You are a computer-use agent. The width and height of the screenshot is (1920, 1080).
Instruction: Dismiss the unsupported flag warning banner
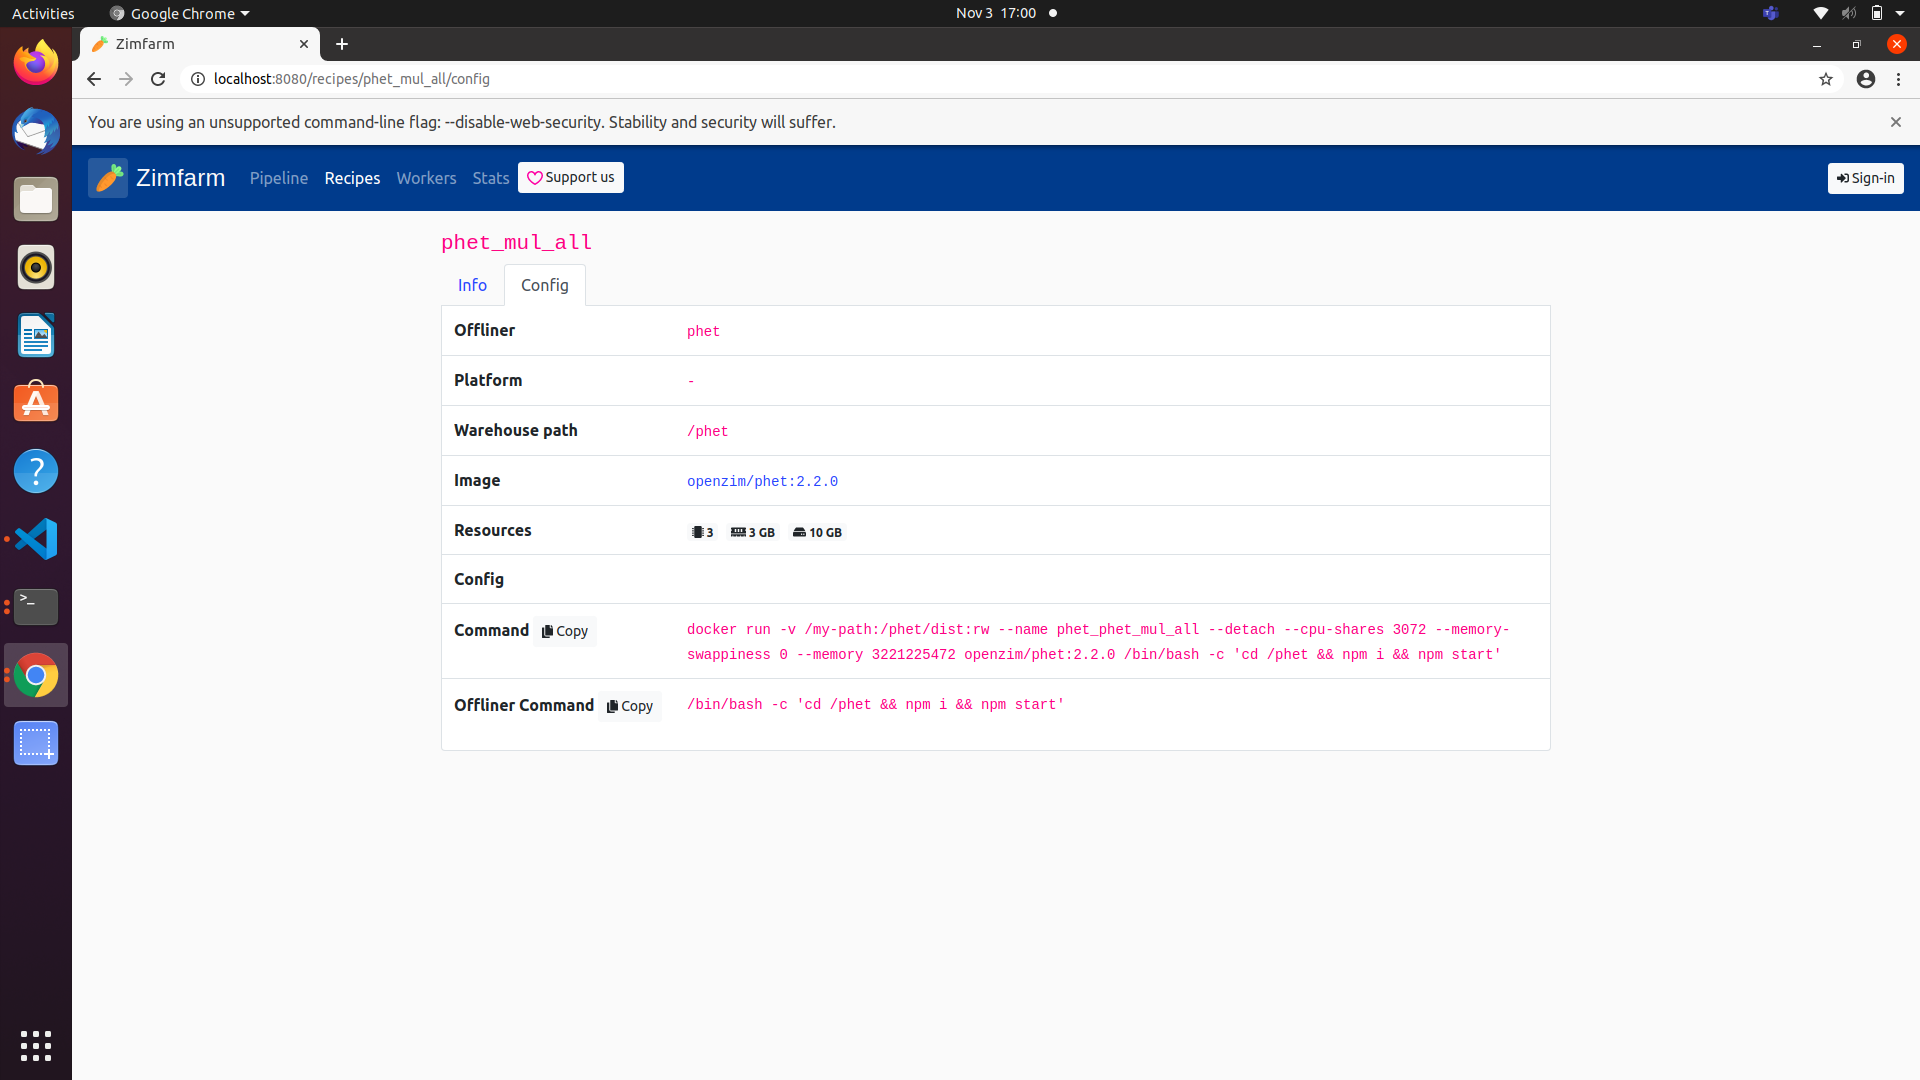pos(1895,122)
